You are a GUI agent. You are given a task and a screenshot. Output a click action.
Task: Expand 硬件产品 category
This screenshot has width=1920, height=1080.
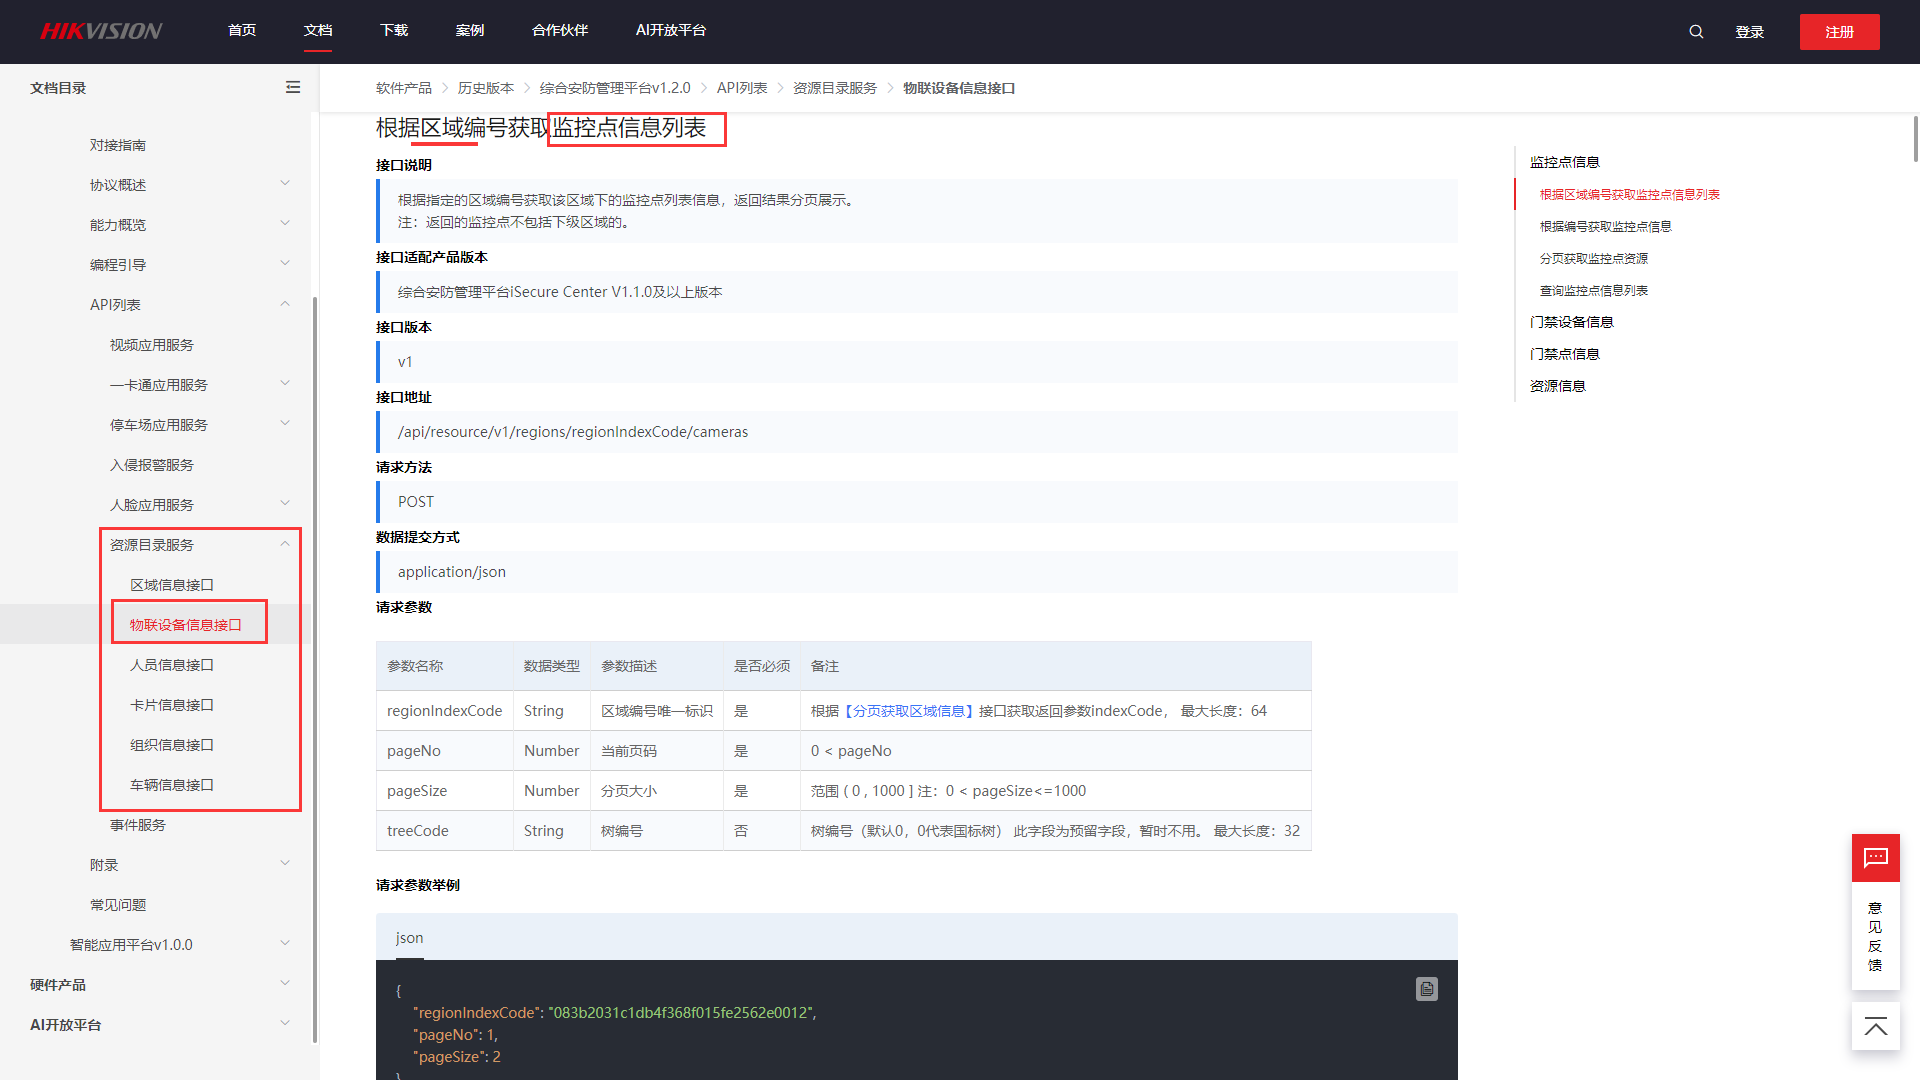pos(284,984)
